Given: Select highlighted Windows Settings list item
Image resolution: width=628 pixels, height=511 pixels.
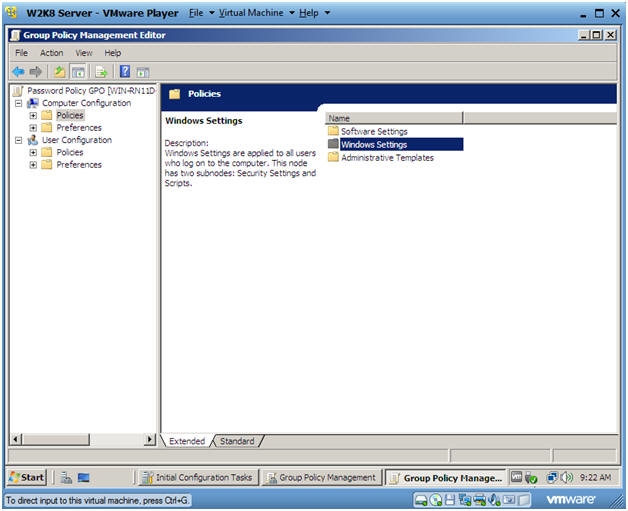Looking at the screenshot, I should tap(396, 145).
